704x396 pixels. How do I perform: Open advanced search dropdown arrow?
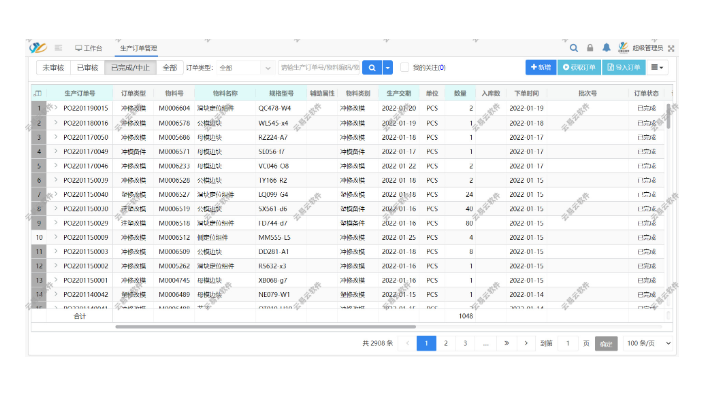[x=387, y=67]
